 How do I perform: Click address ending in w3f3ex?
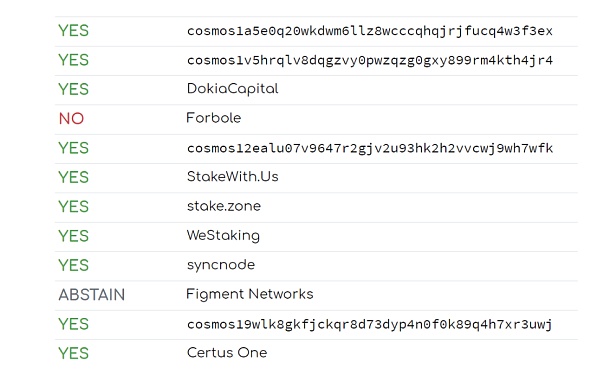370,31
